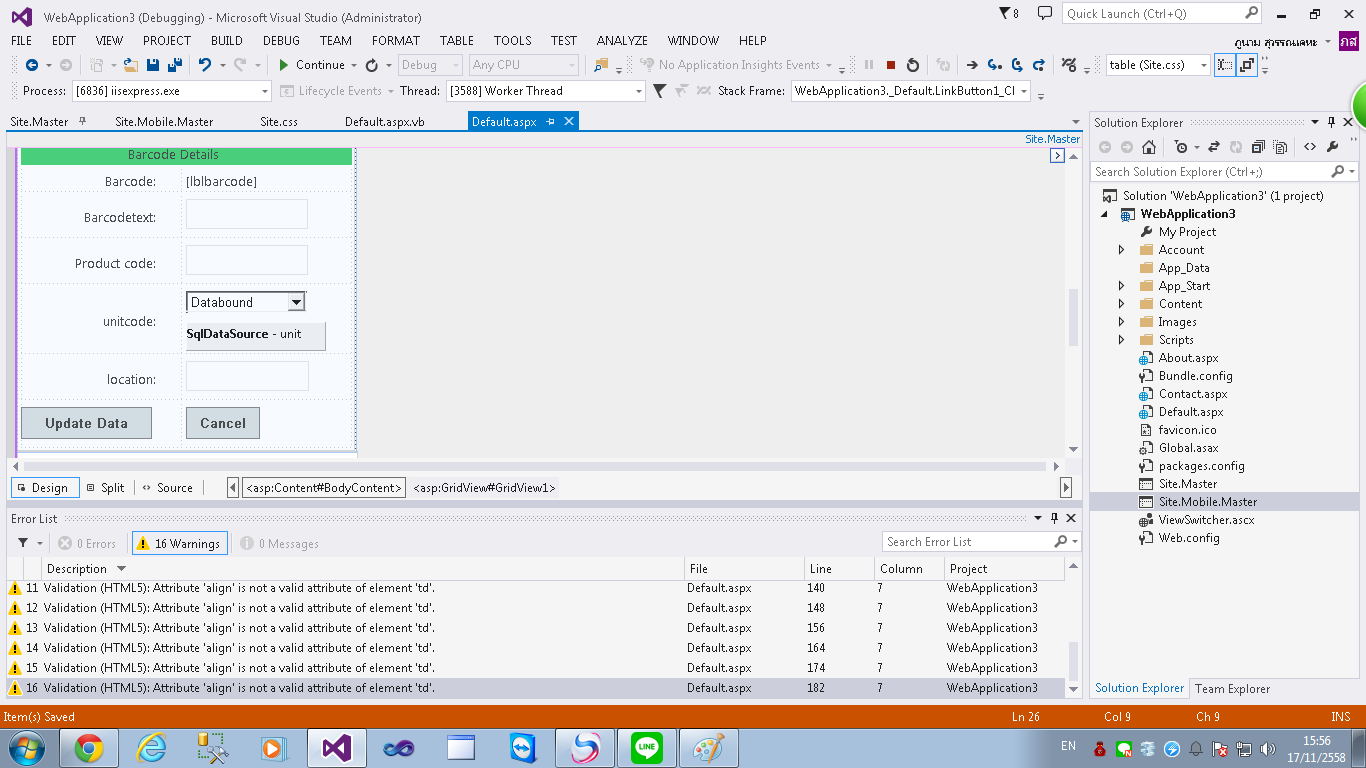
Task: Click the Step Over icon
Action: pos(1017,65)
